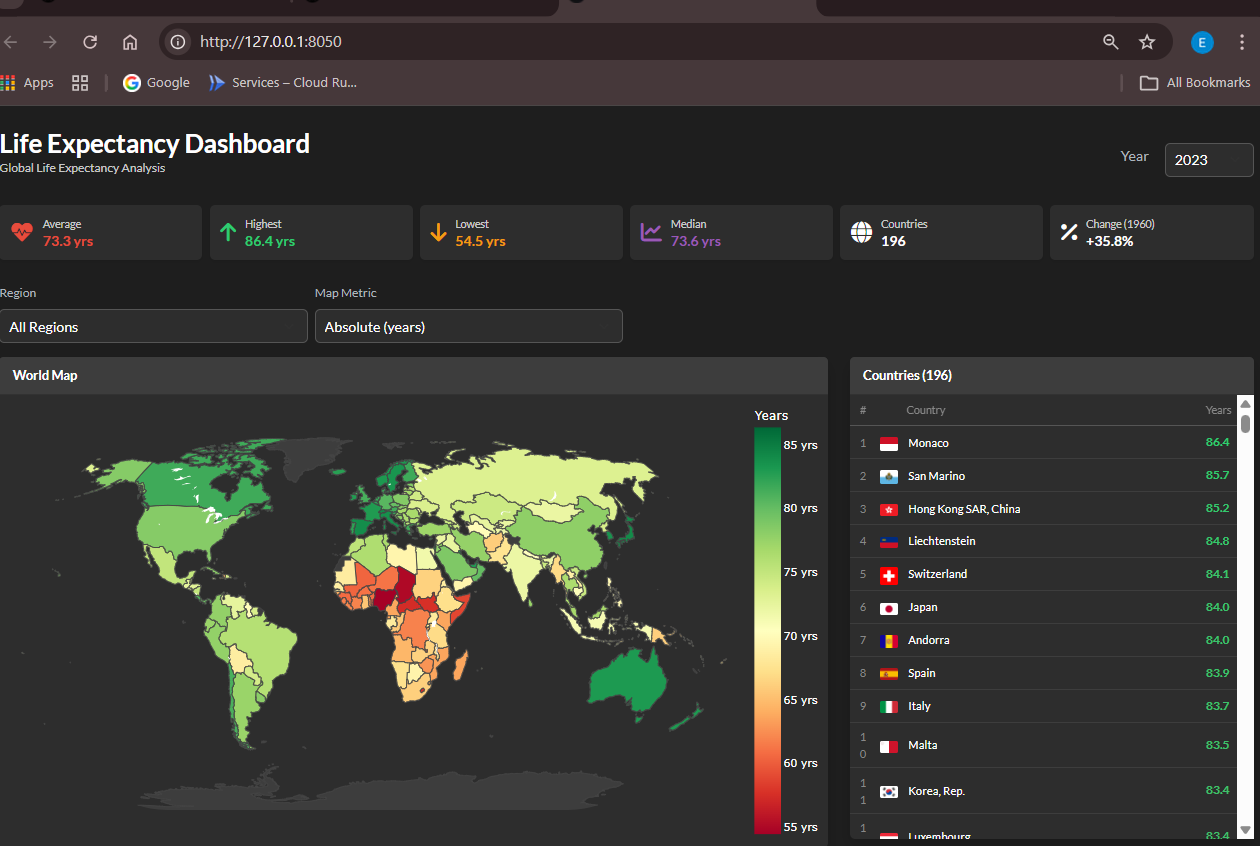The image size is (1260, 846).
Task: Click the globe icon on Countries card
Action: coord(860,232)
